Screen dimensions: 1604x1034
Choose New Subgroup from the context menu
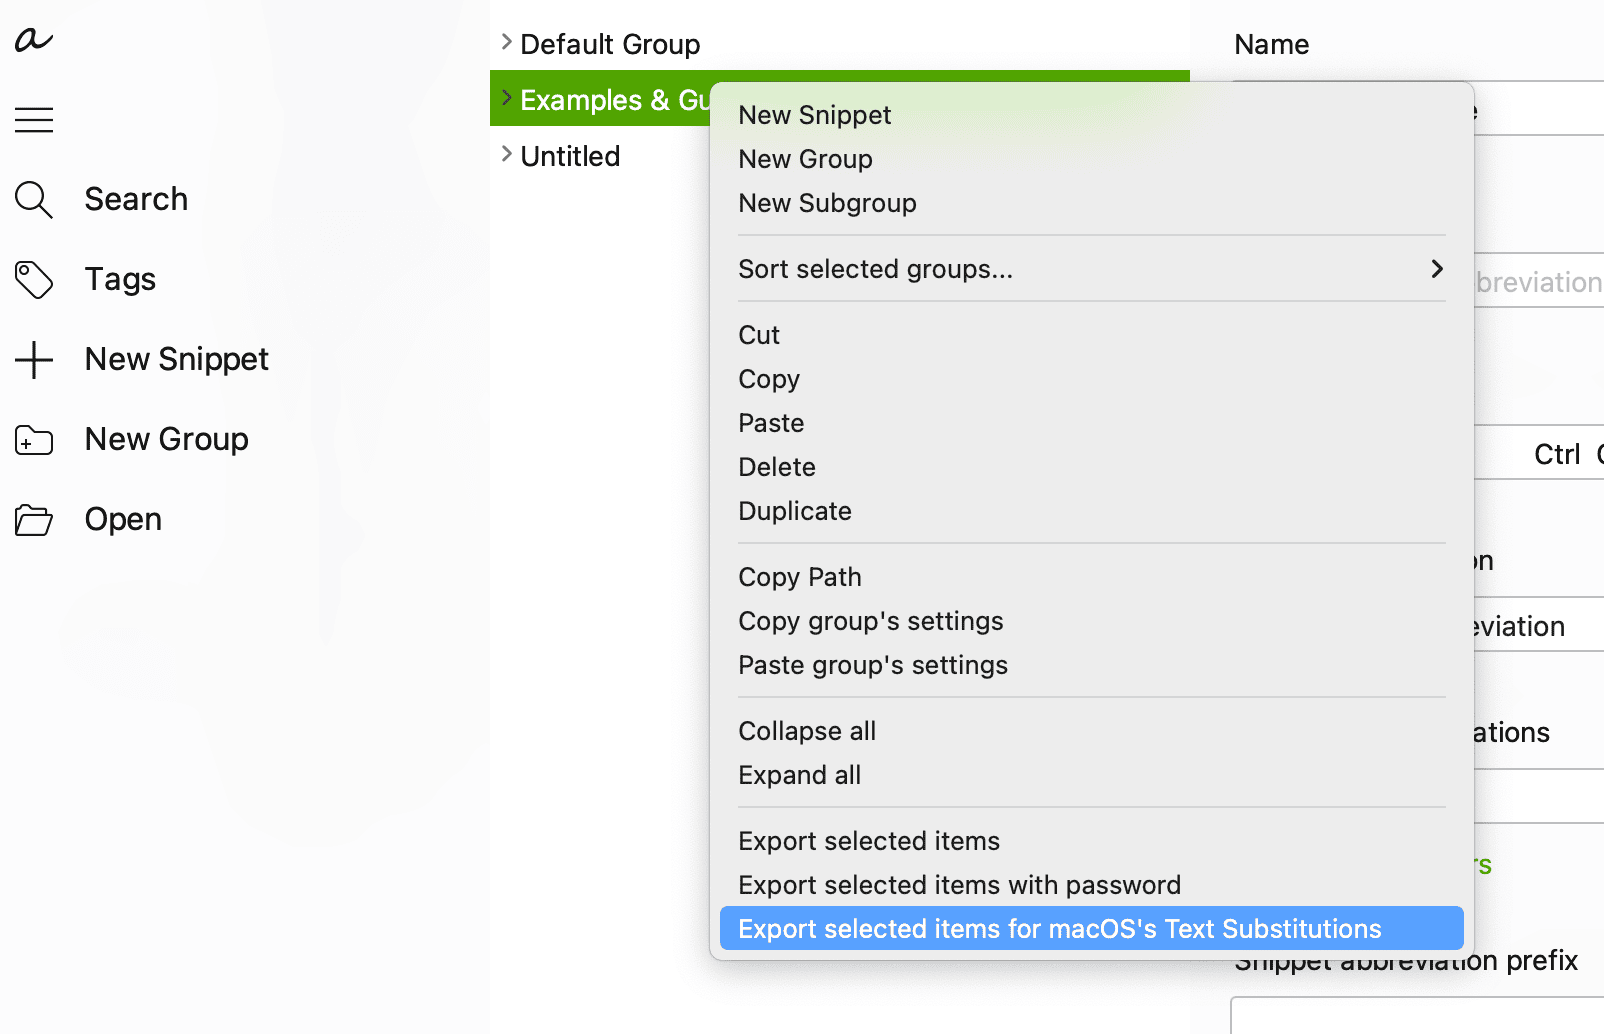[x=827, y=202]
